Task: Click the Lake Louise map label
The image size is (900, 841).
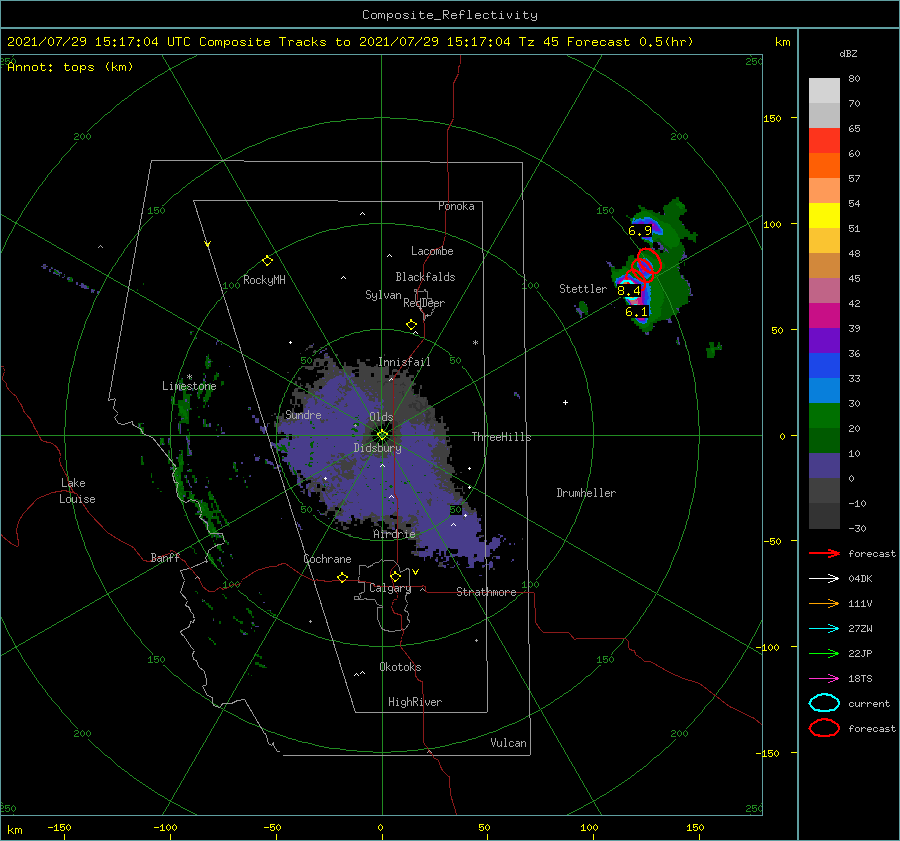Action: pyautogui.click(x=77, y=491)
